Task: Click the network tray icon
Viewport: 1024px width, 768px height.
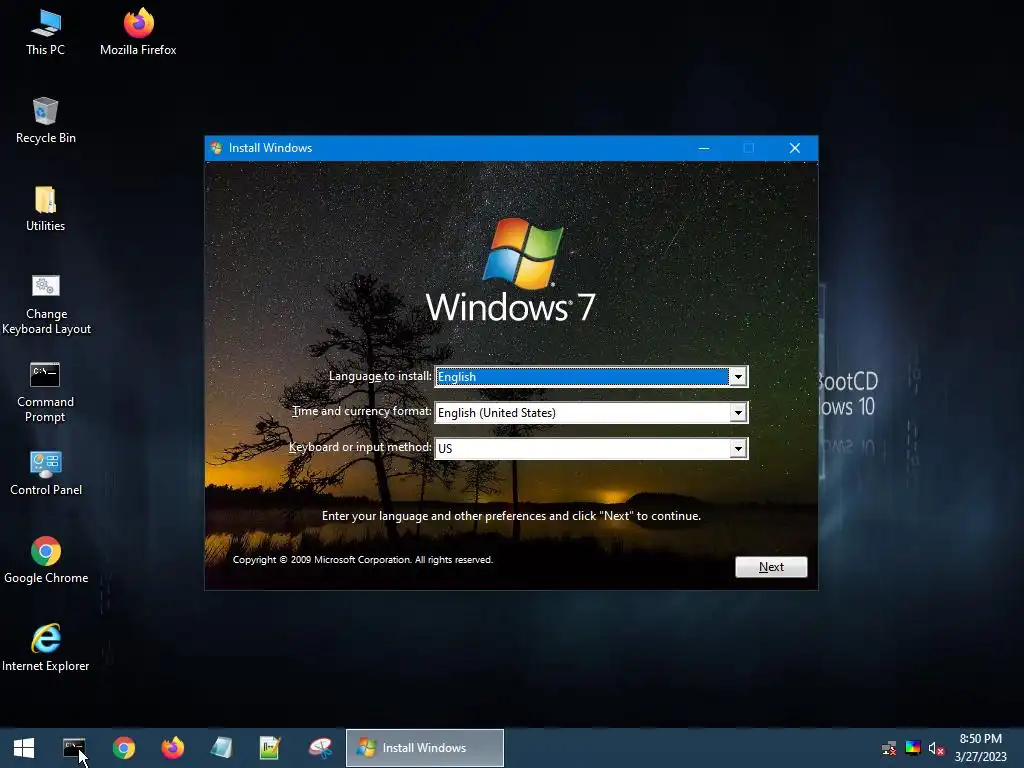Action: tap(889, 748)
